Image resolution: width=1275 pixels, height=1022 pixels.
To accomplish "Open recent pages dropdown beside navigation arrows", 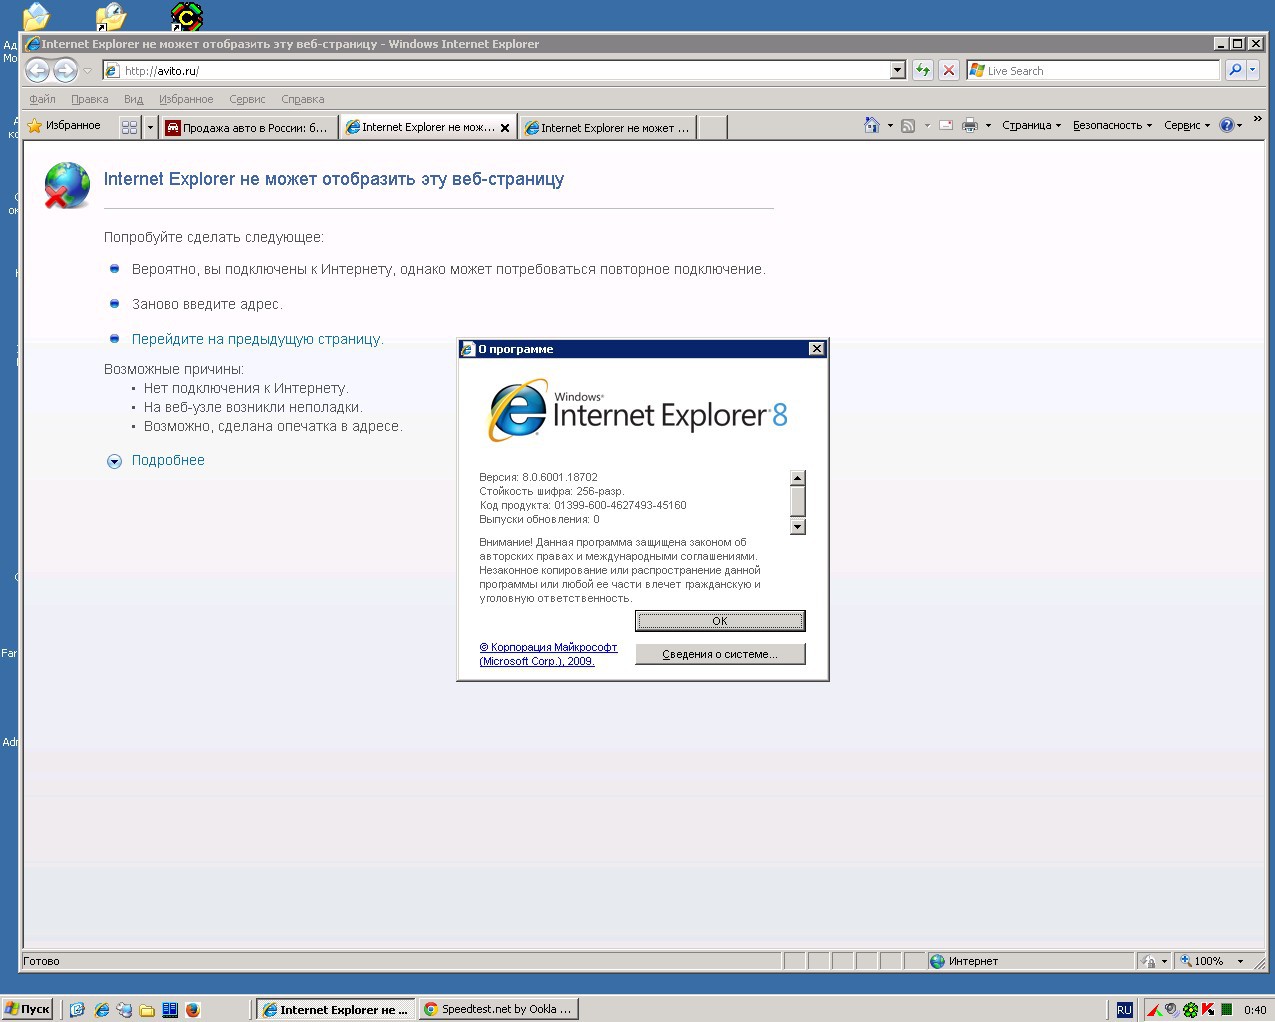I will (87, 70).
